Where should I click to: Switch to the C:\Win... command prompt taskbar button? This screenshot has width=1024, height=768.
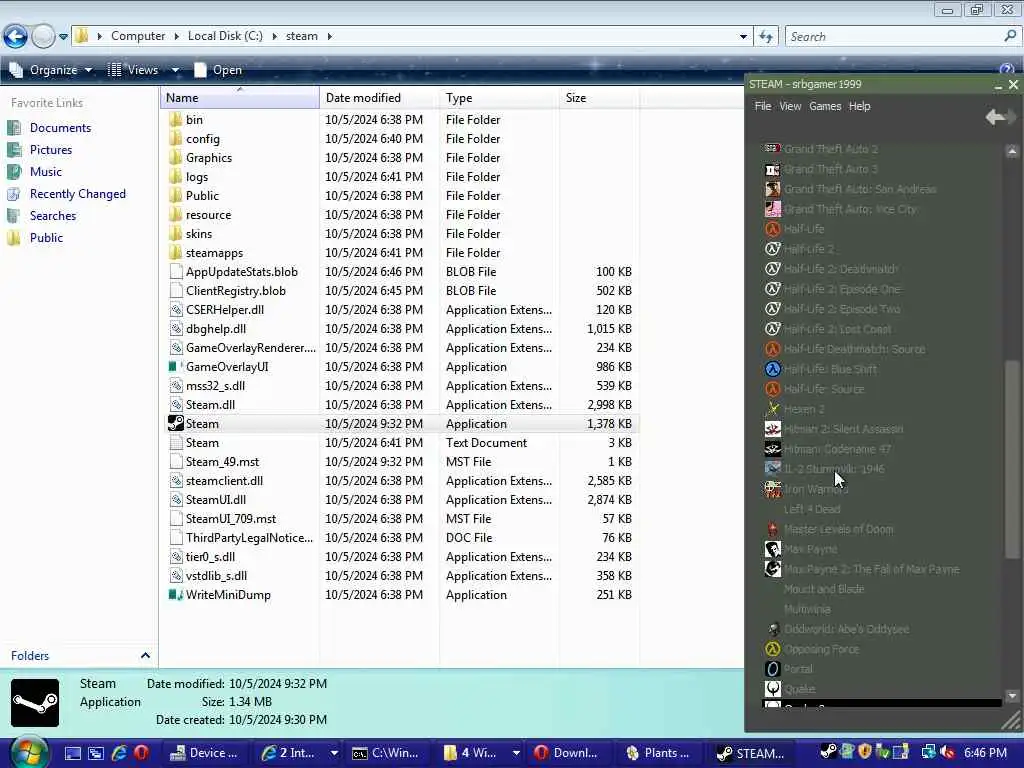tap(385, 753)
